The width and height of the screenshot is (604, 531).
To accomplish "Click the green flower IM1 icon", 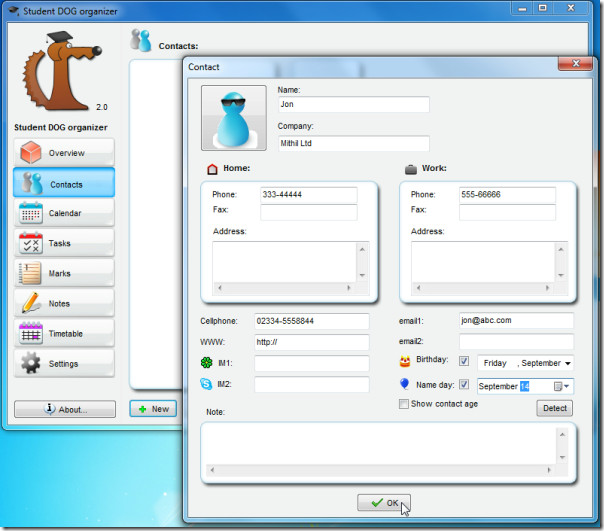I will [206, 363].
